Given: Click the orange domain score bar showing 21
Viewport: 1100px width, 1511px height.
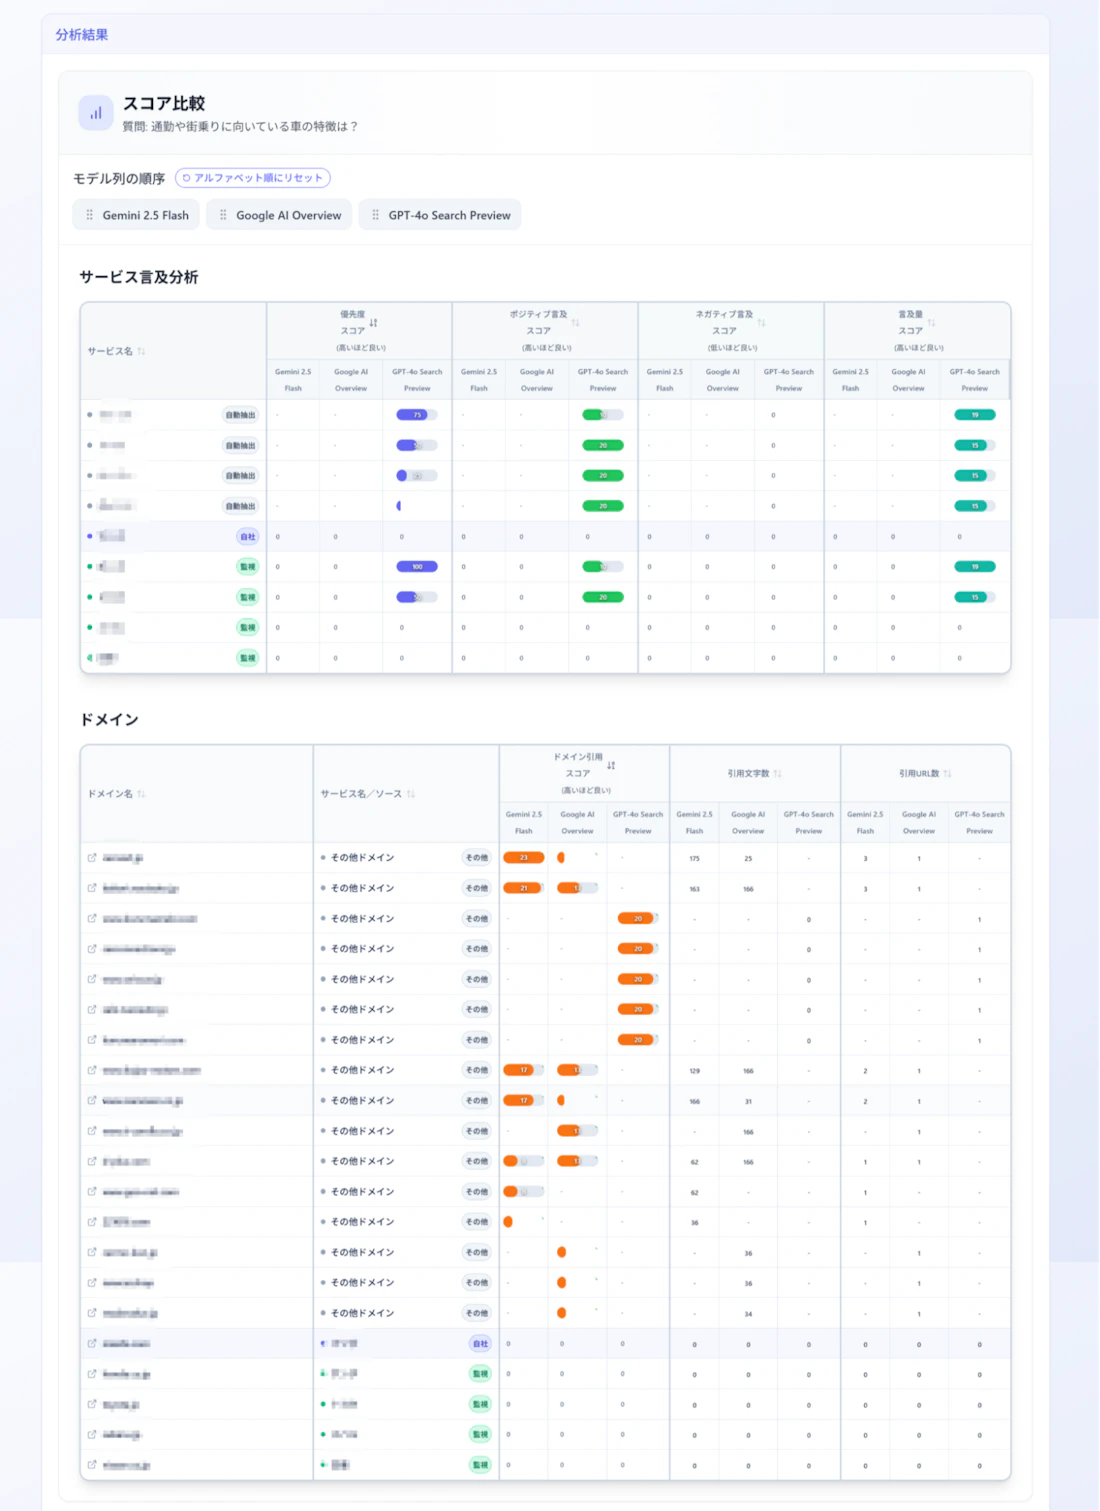Looking at the screenshot, I should (x=523, y=888).
